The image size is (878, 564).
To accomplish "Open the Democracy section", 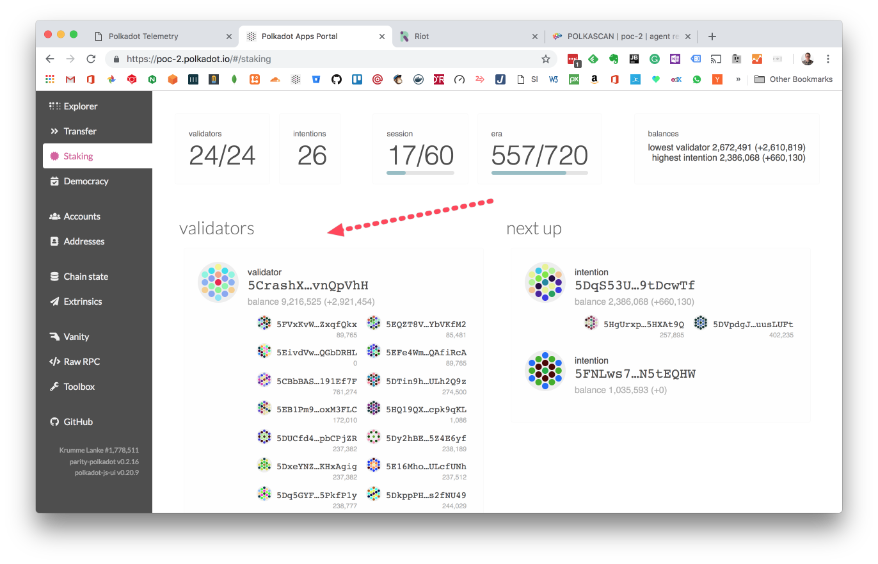I will [84, 181].
